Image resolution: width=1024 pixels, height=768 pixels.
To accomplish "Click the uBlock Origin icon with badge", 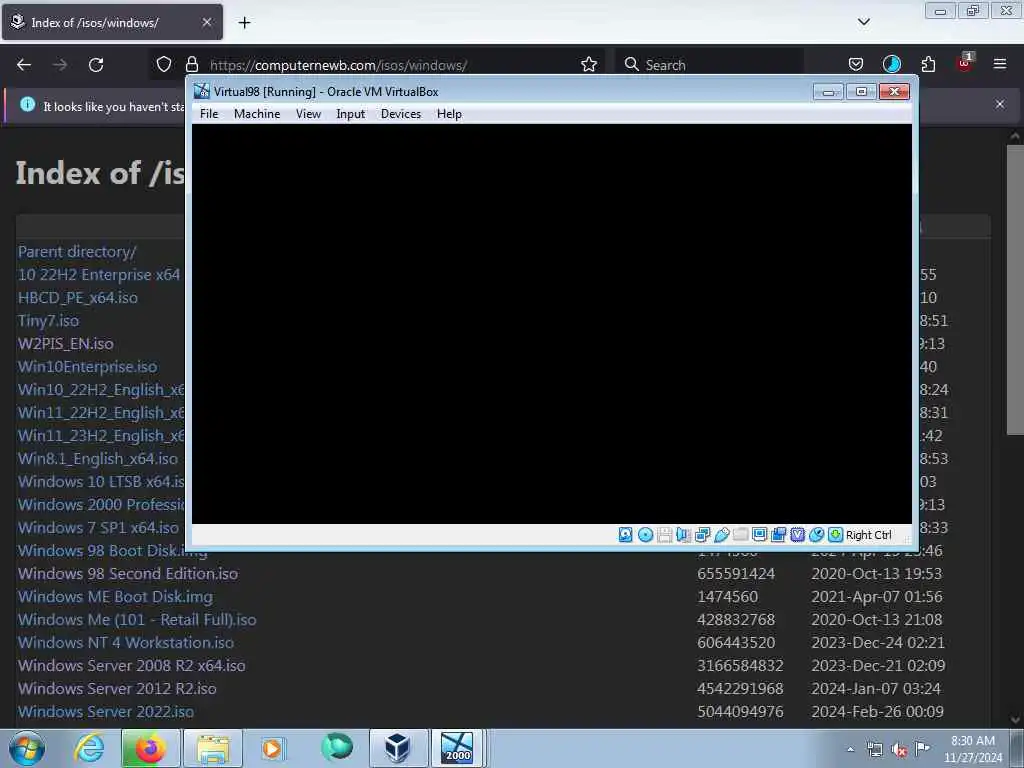I will tap(965, 63).
